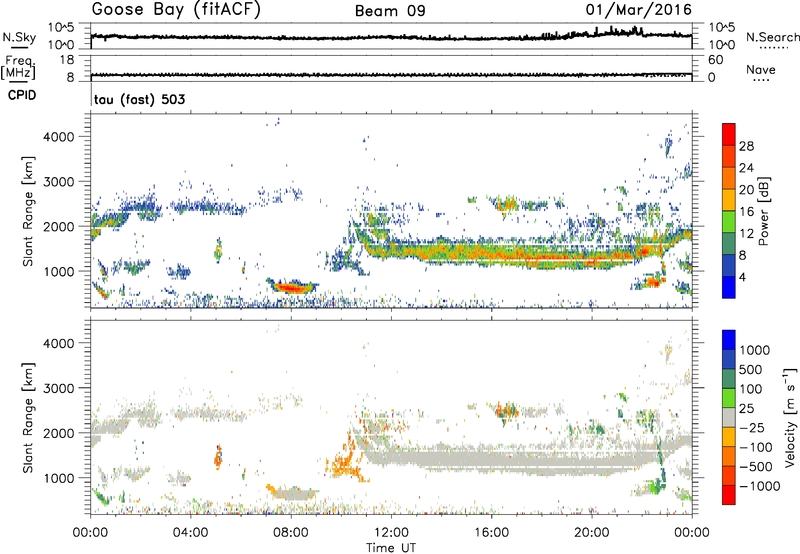
Task: Click the 'Velocity [m s⁻¹]' colorbar title
Action: tap(790, 417)
